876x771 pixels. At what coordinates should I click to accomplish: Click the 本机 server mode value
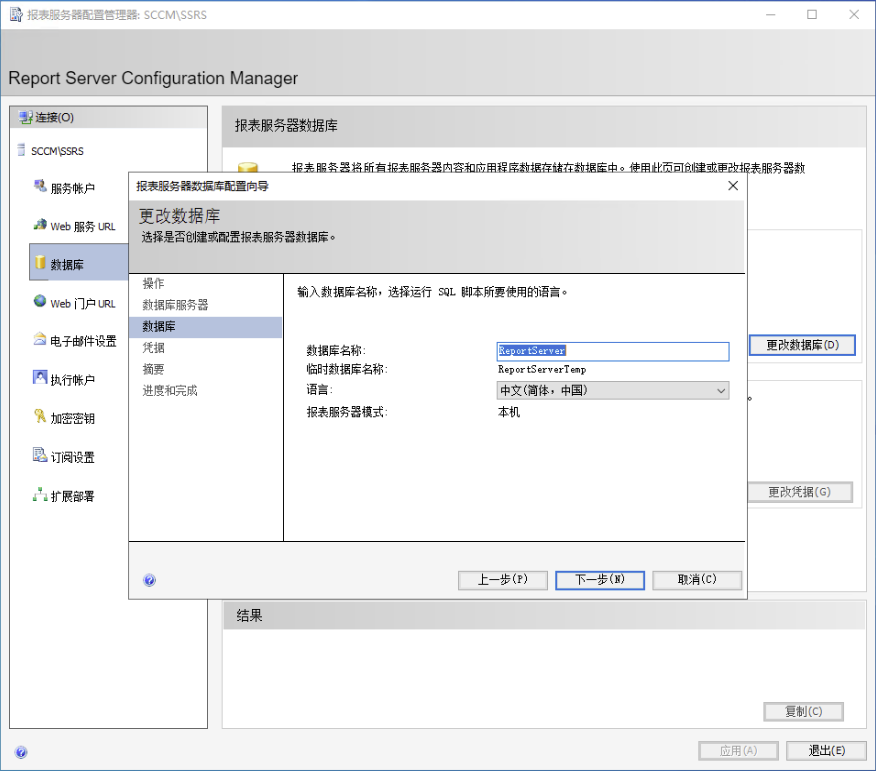(509, 412)
